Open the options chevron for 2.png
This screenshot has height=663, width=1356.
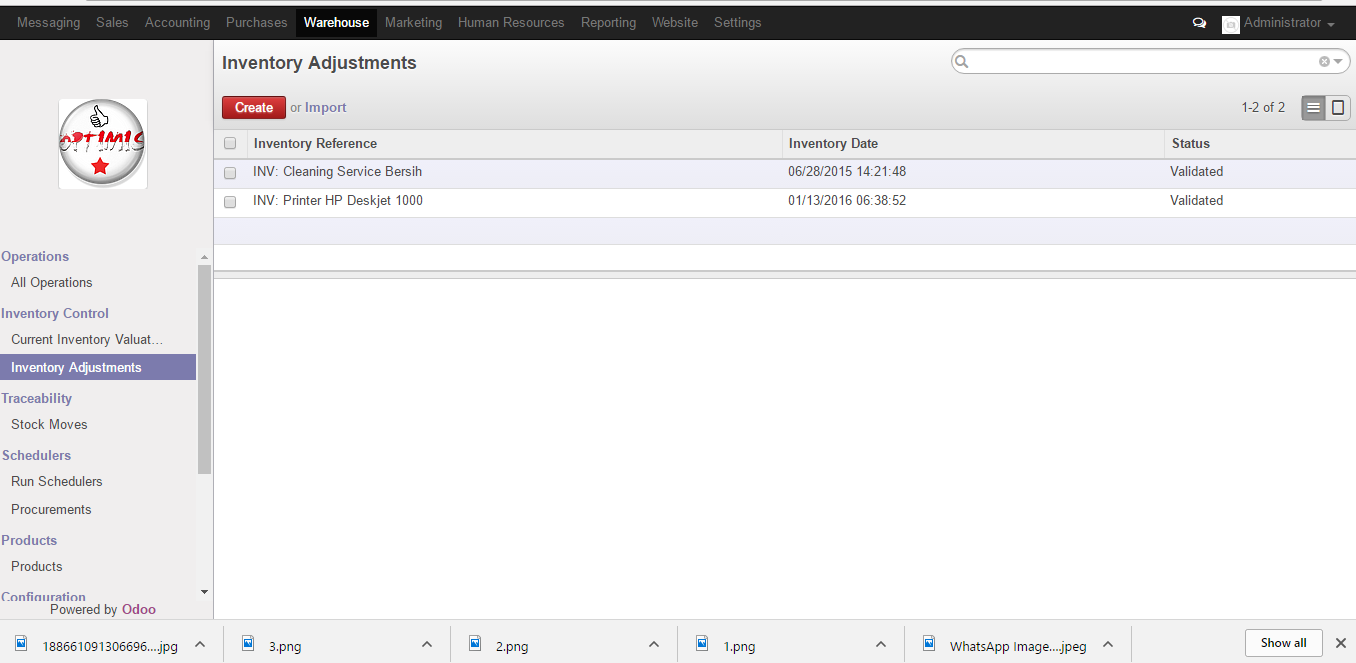click(x=654, y=644)
